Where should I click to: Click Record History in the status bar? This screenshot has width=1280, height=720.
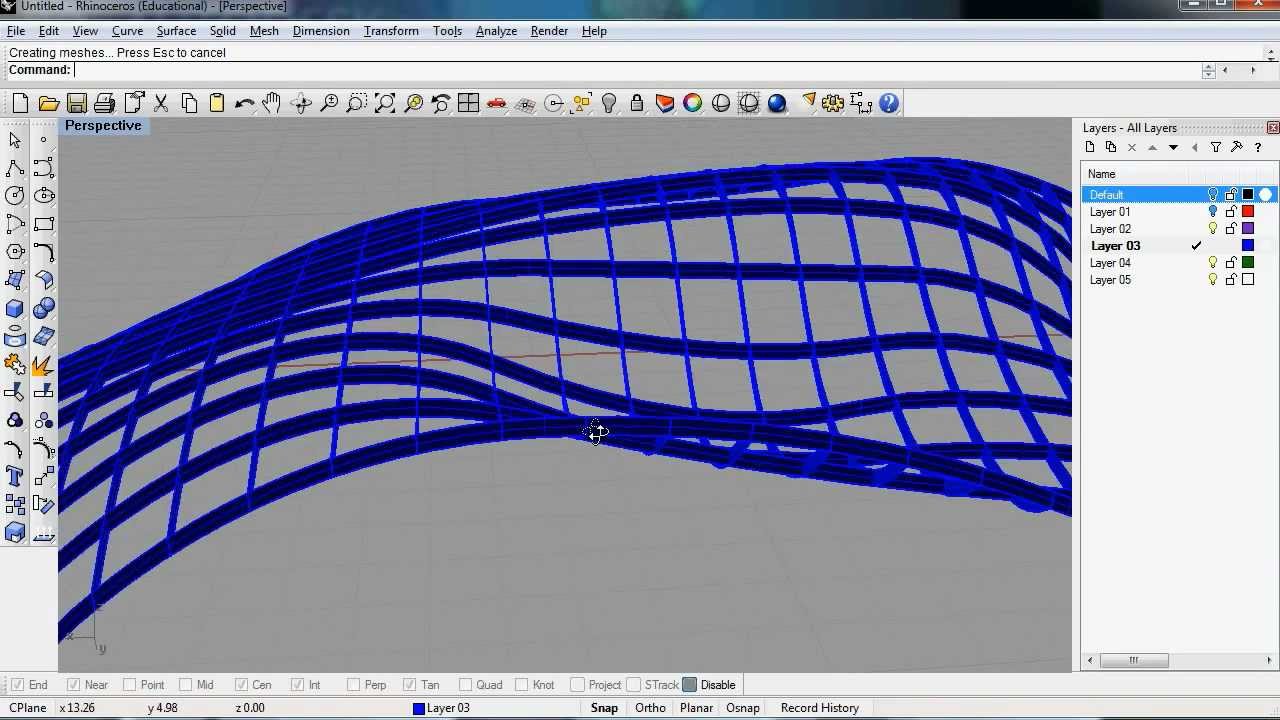point(820,708)
